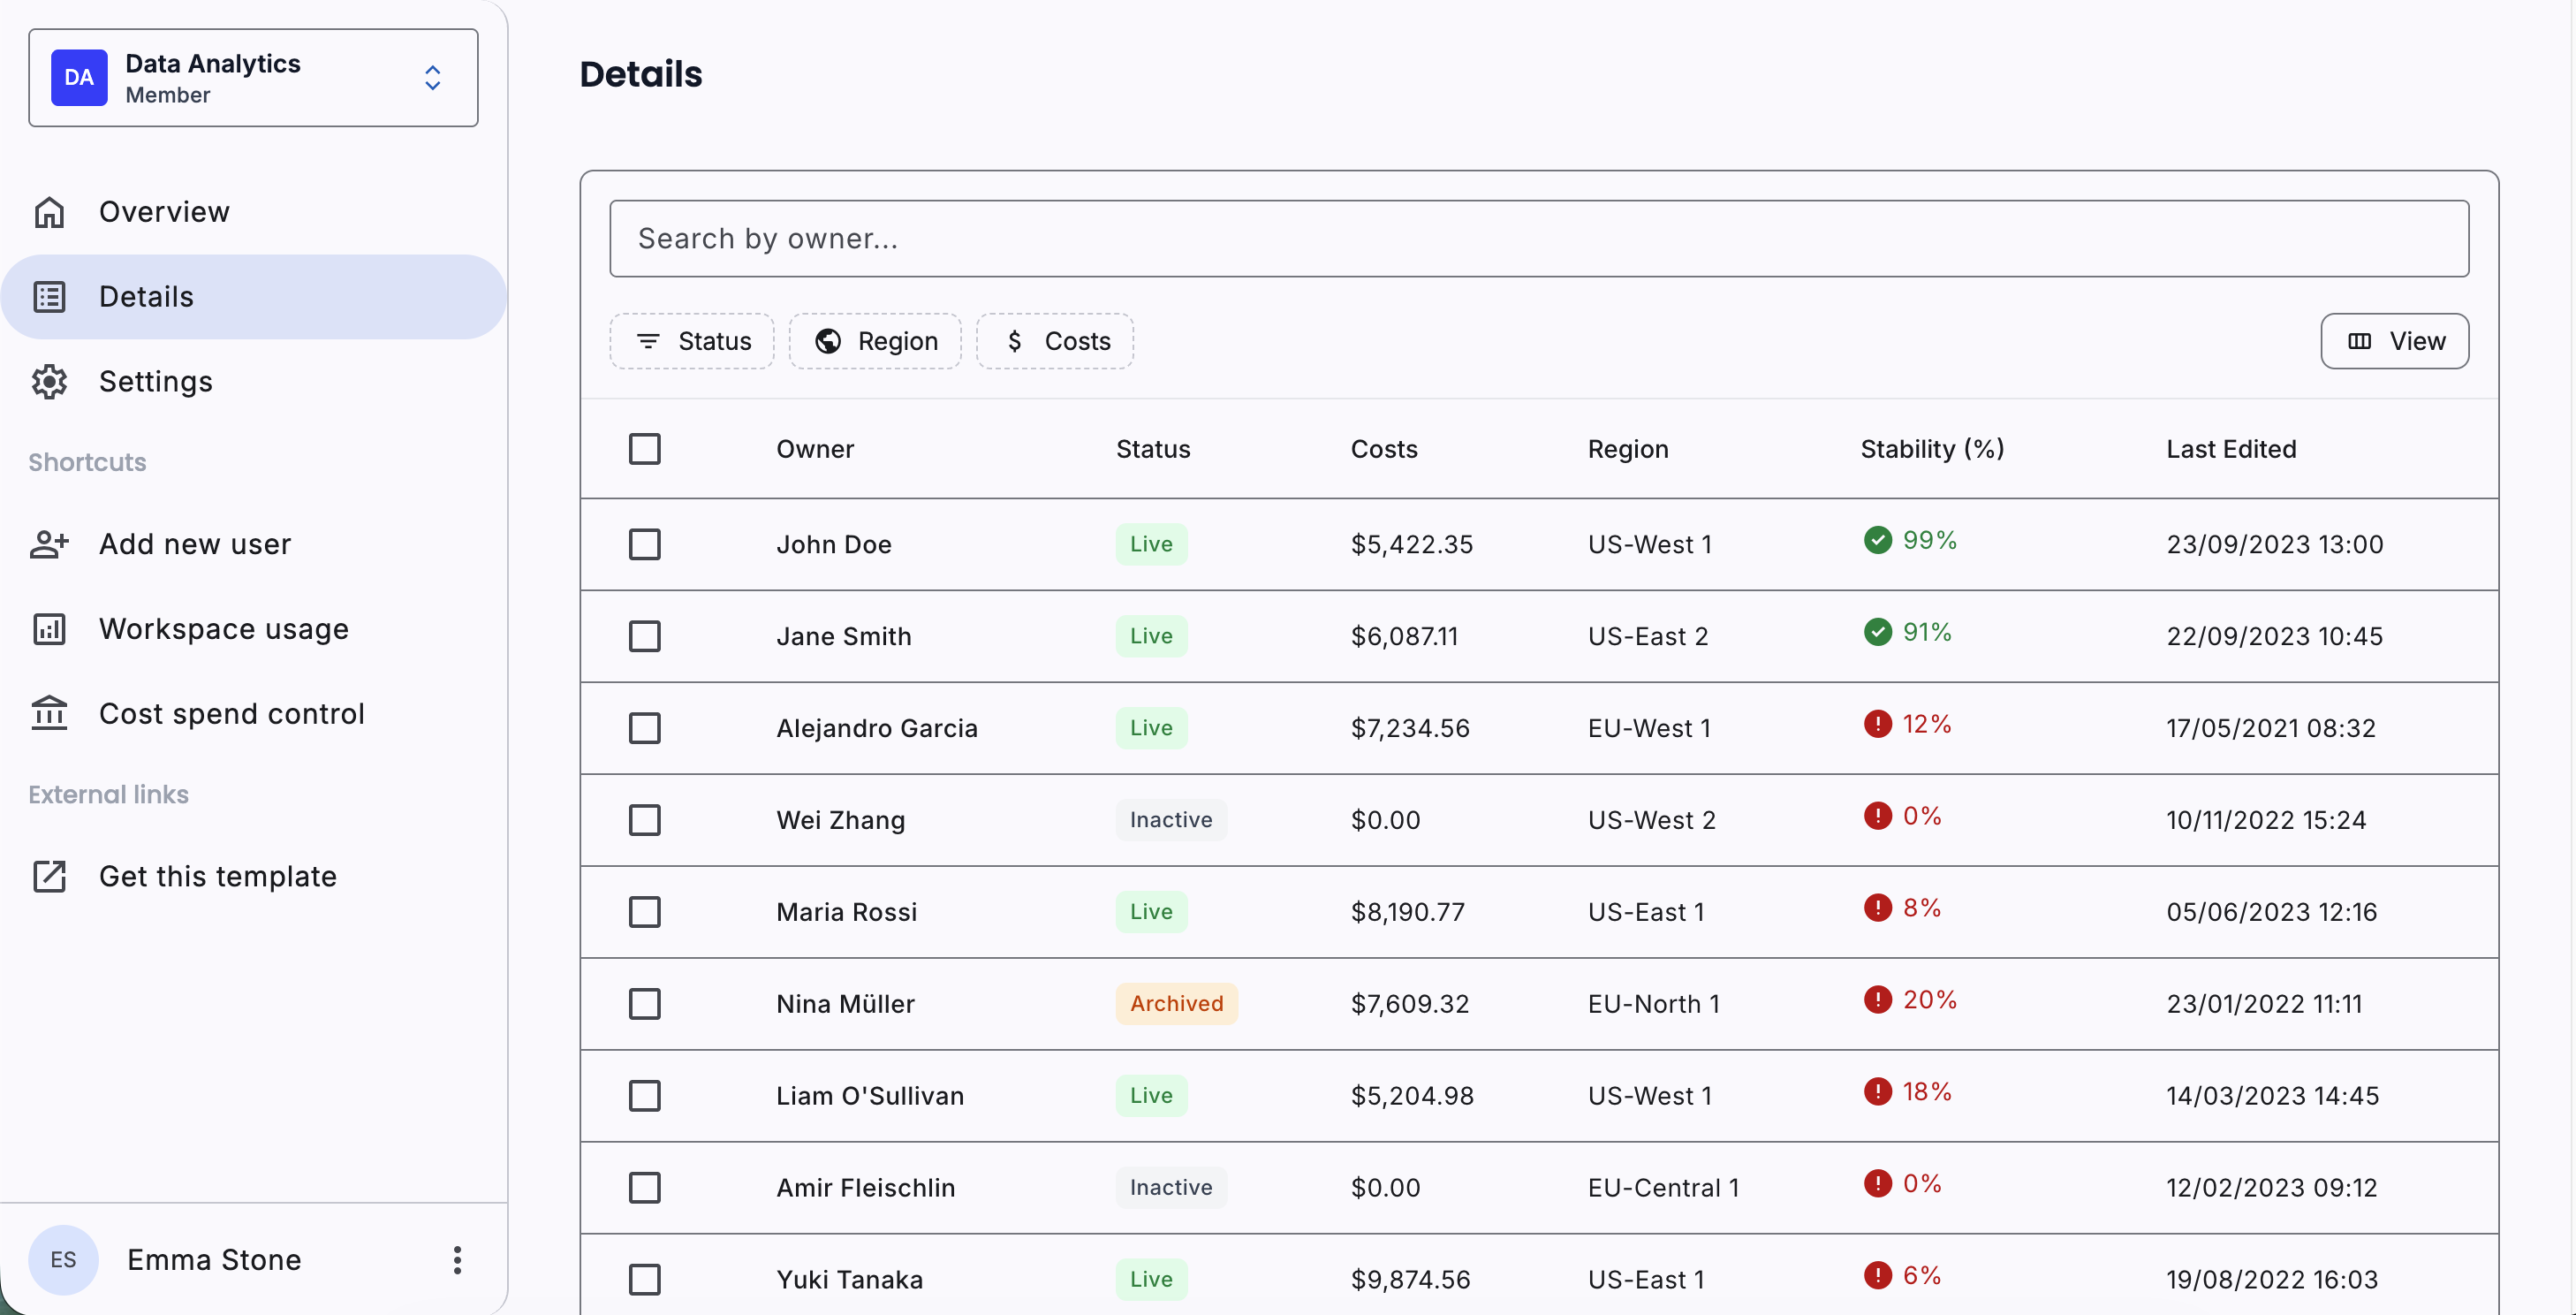
Task: Click the View columns button
Action: tap(2394, 341)
